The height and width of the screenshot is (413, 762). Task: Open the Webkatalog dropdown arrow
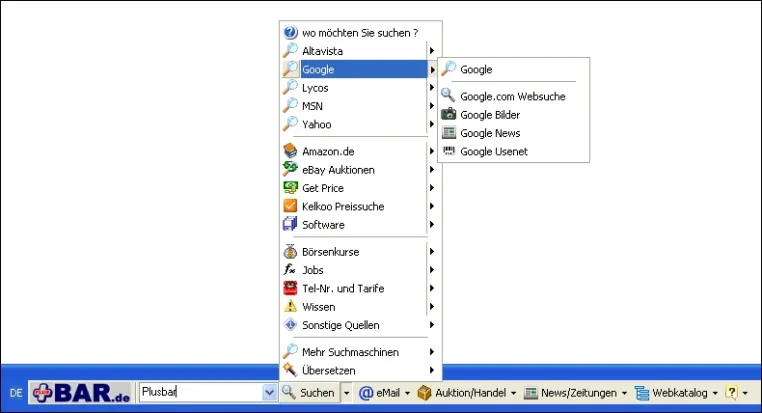pos(715,393)
